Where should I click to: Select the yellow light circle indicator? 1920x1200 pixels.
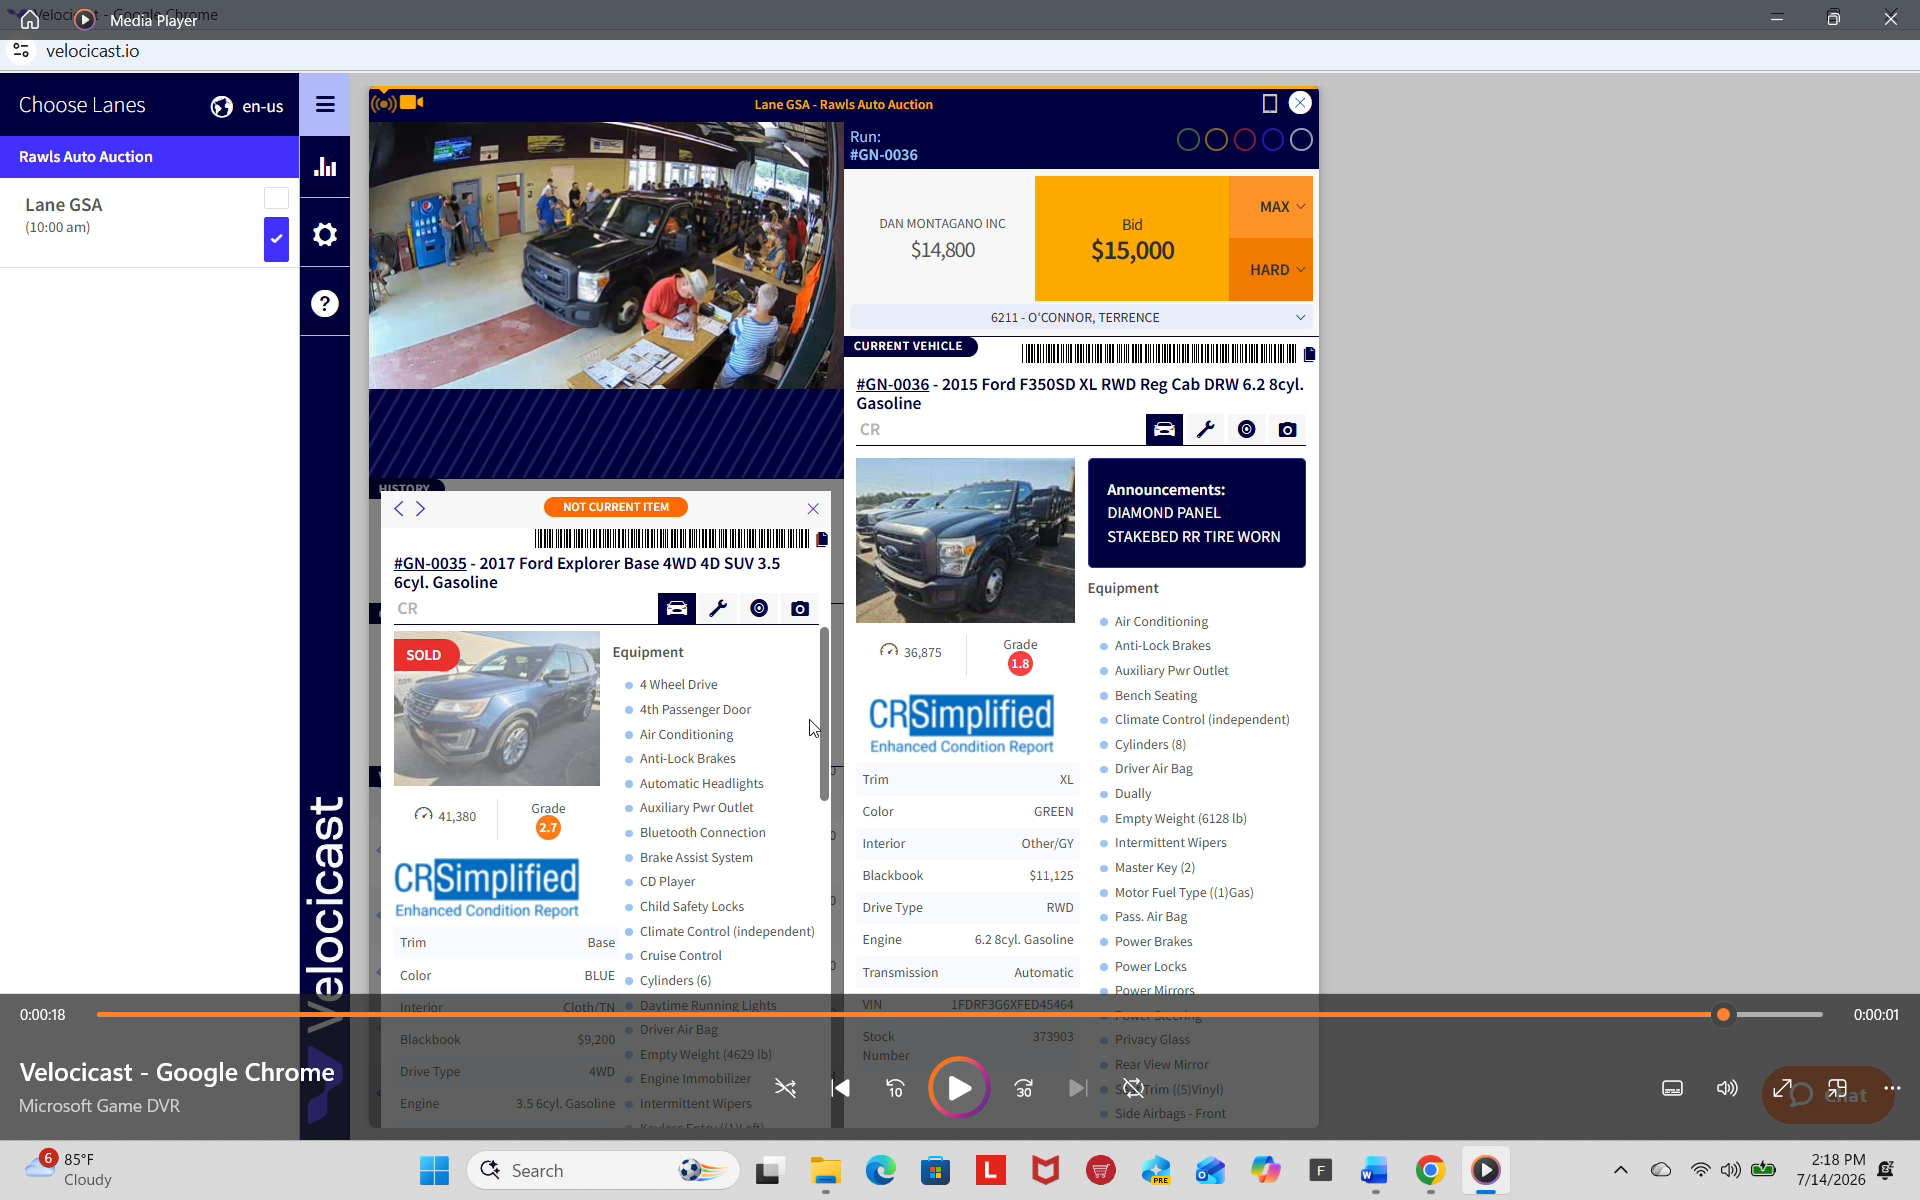pos(1216,140)
